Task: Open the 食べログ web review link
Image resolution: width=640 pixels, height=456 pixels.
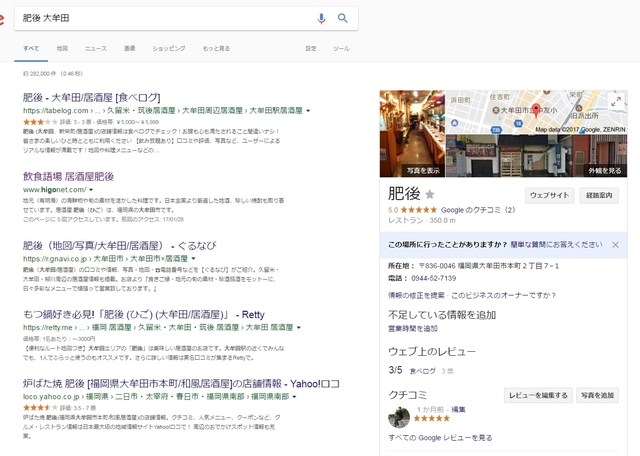Action: click(422, 371)
